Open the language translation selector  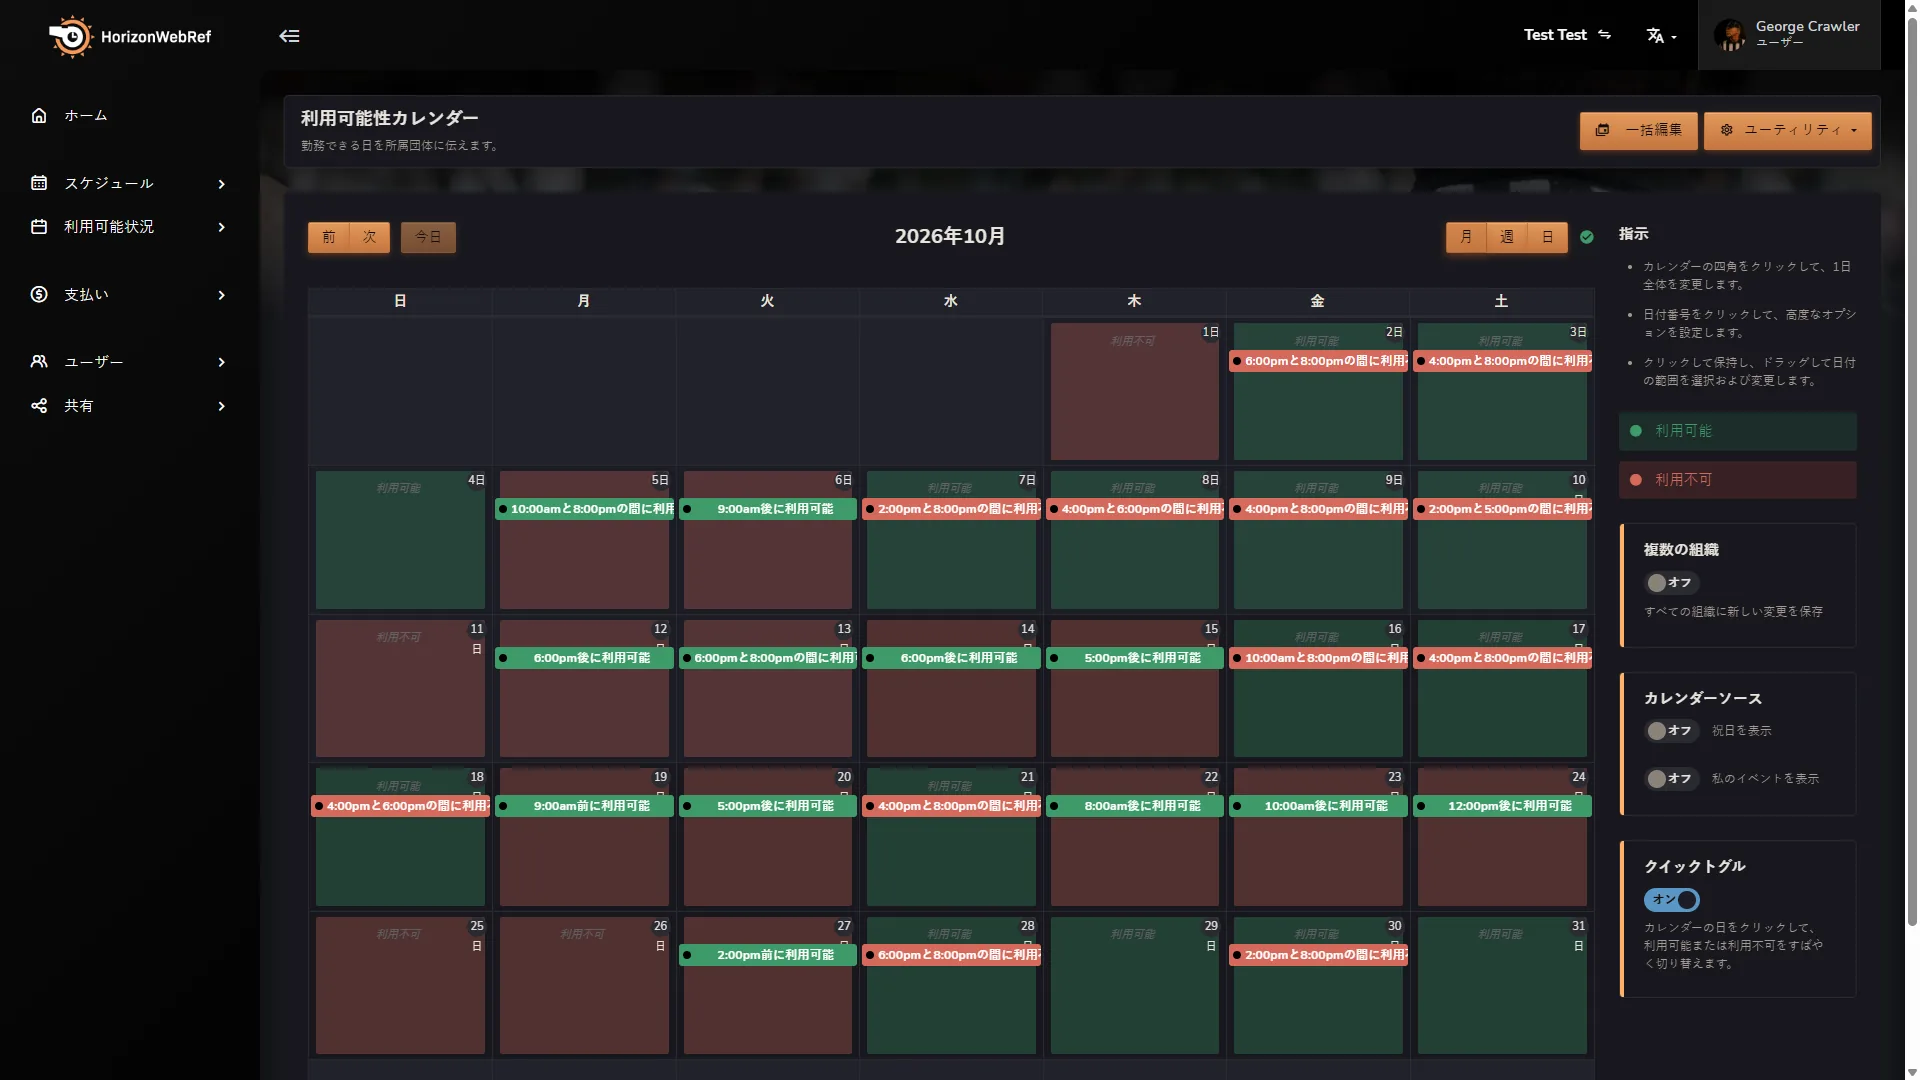[1661, 36]
